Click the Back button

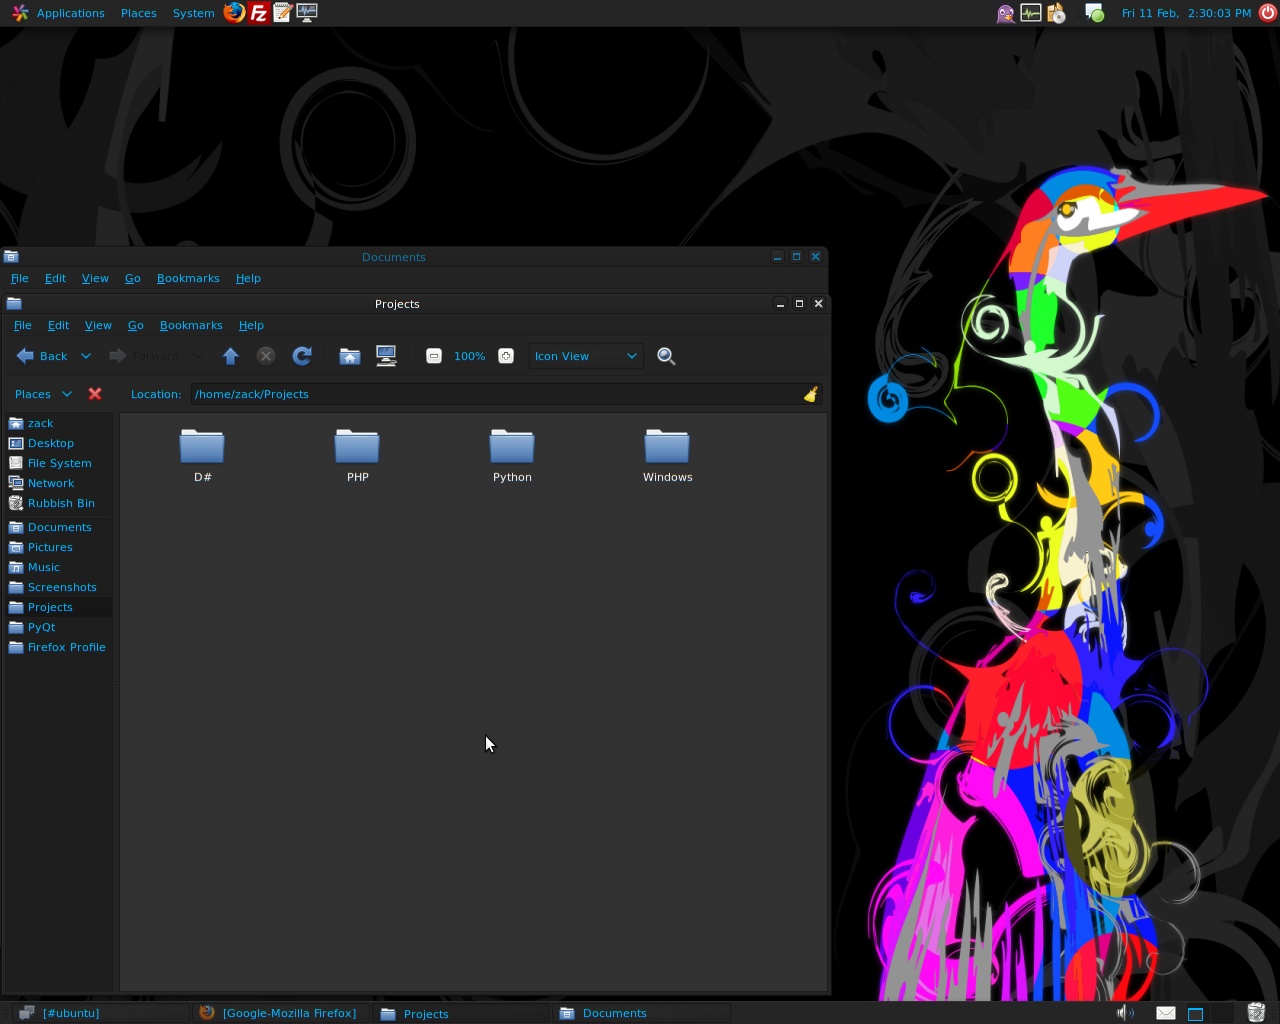[43, 356]
